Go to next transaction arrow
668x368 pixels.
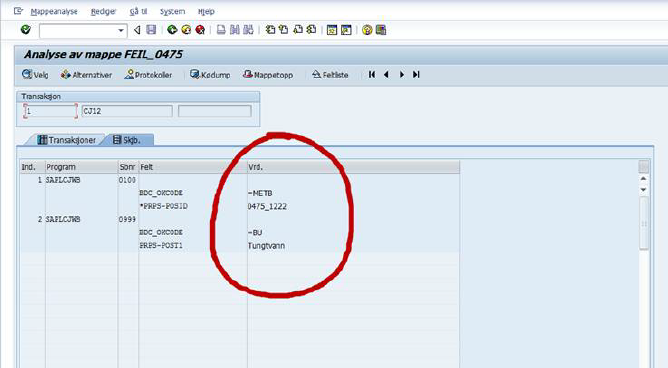pos(401,75)
